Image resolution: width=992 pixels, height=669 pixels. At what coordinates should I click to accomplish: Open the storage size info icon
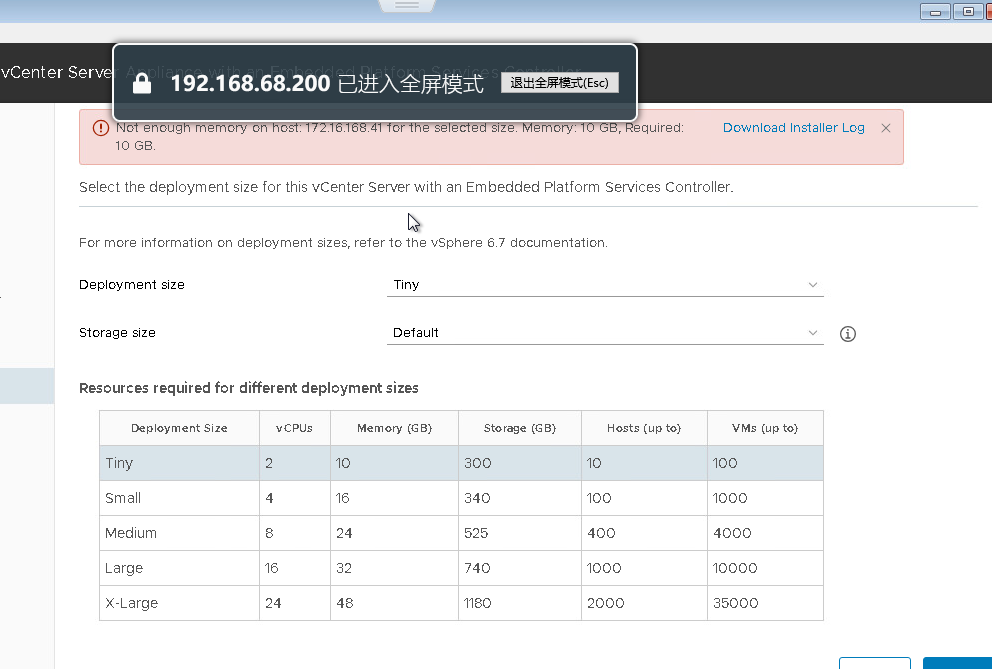(x=848, y=334)
